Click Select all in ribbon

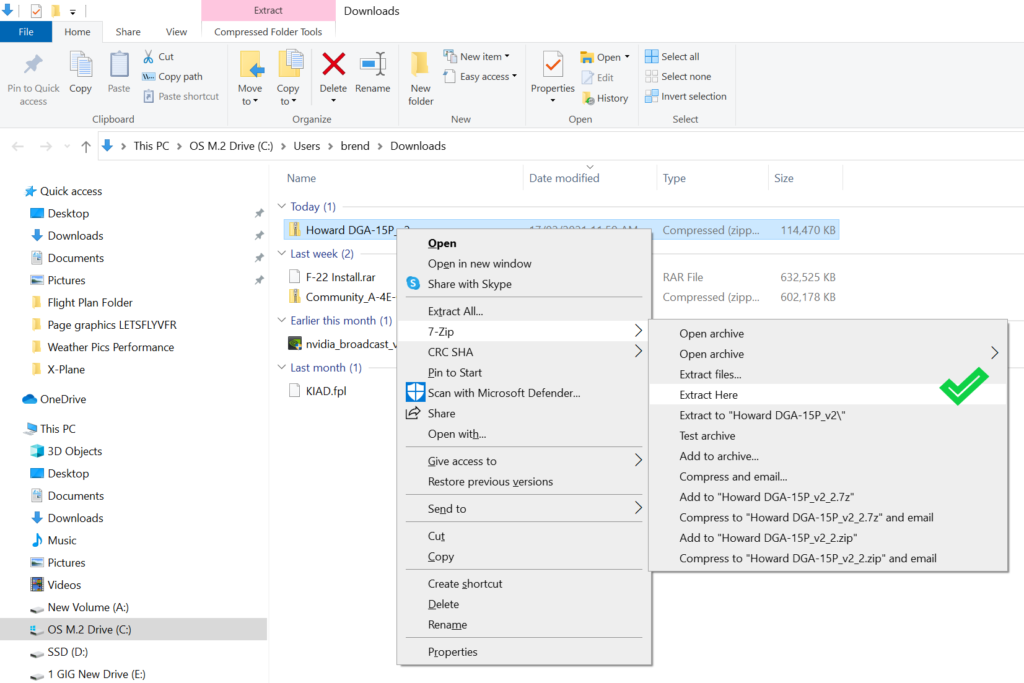coord(672,57)
